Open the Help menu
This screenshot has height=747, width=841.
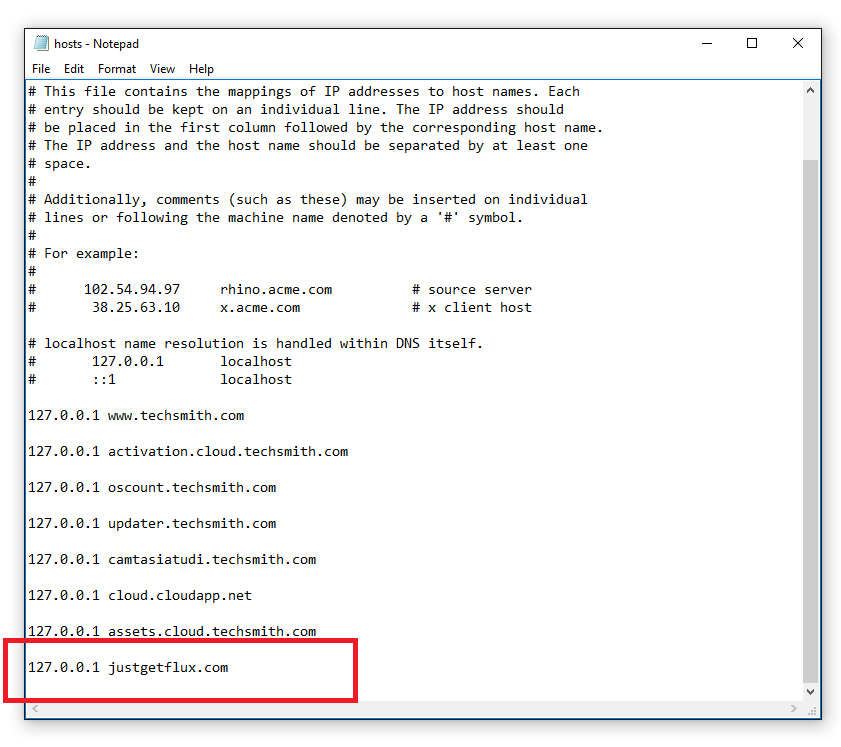coord(201,69)
